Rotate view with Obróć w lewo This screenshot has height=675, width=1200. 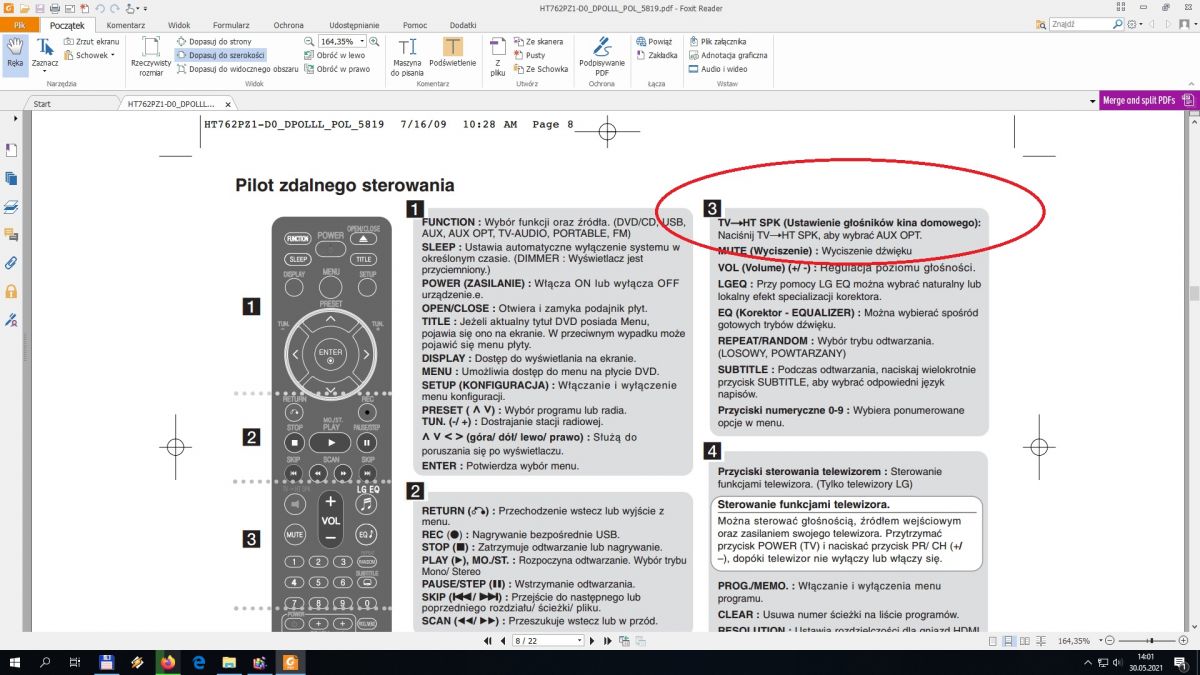coord(335,55)
